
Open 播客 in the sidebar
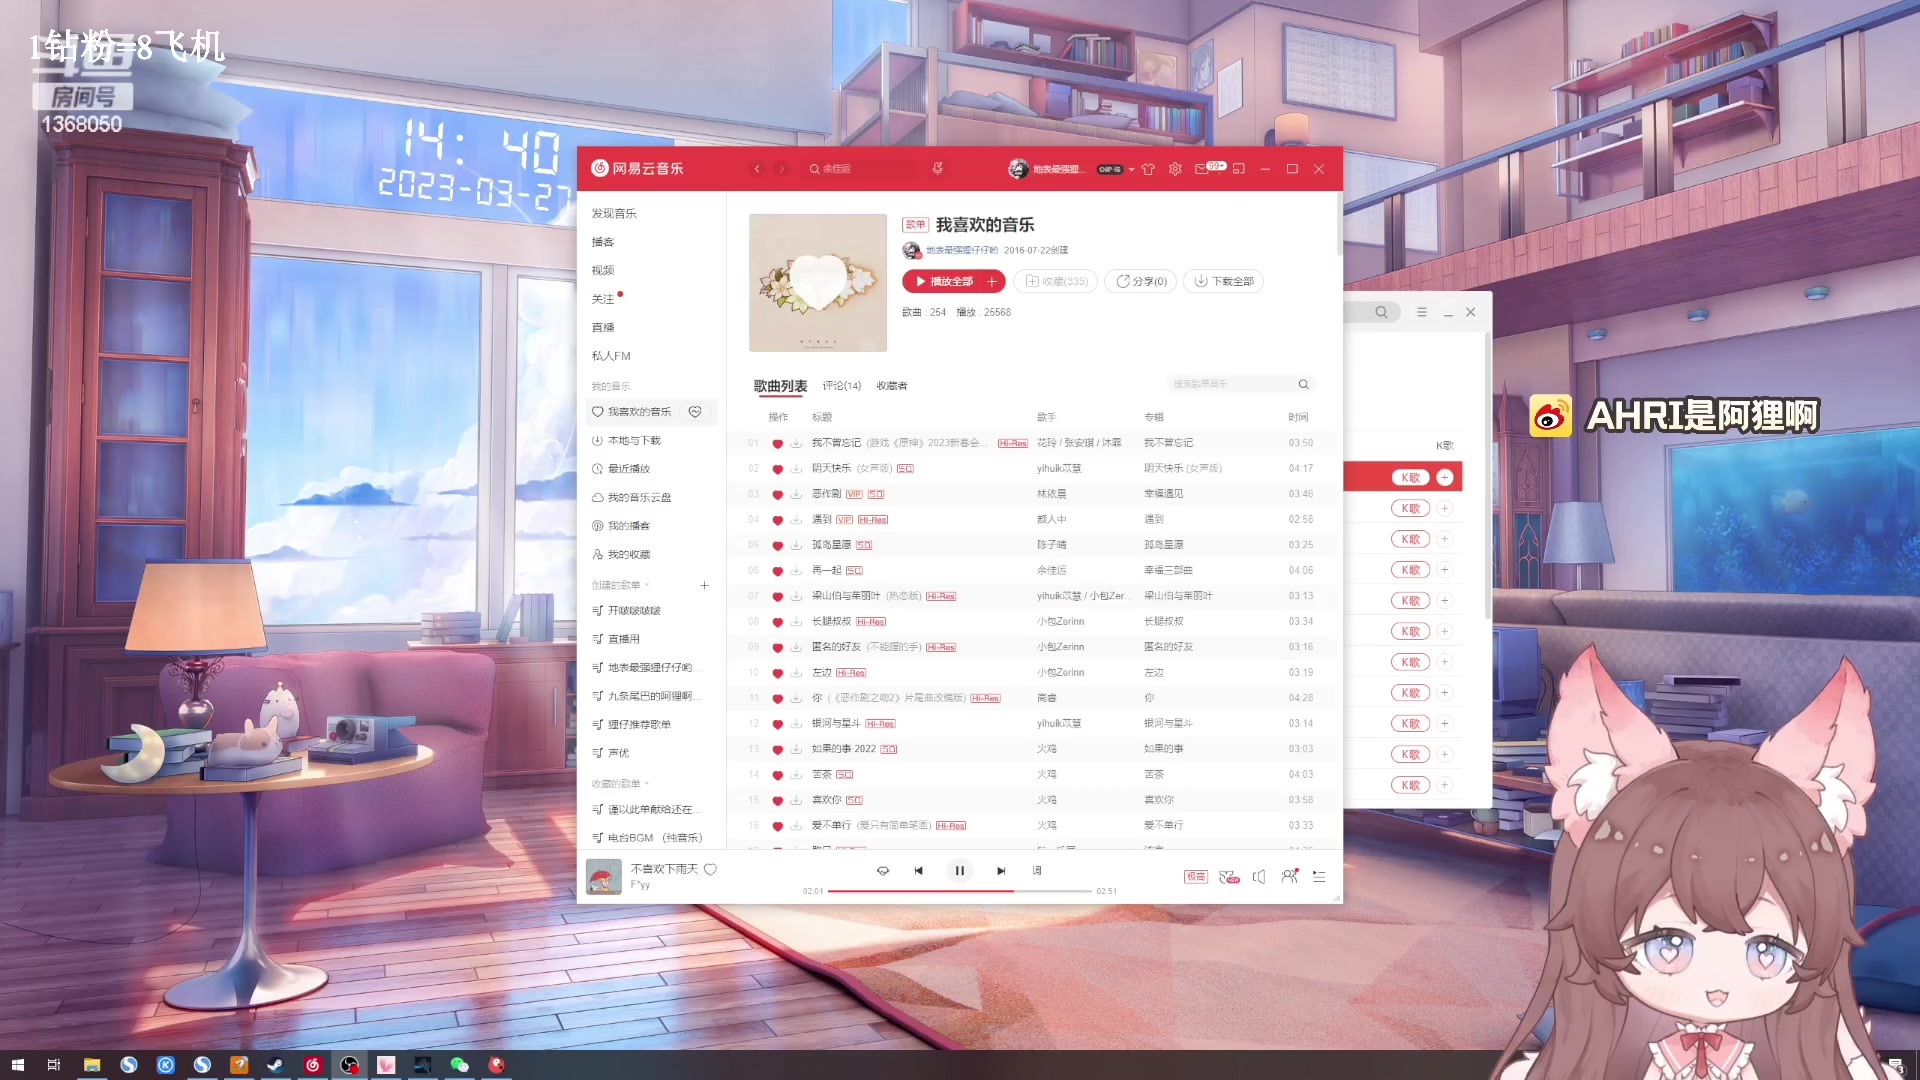(x=602, y=242)
